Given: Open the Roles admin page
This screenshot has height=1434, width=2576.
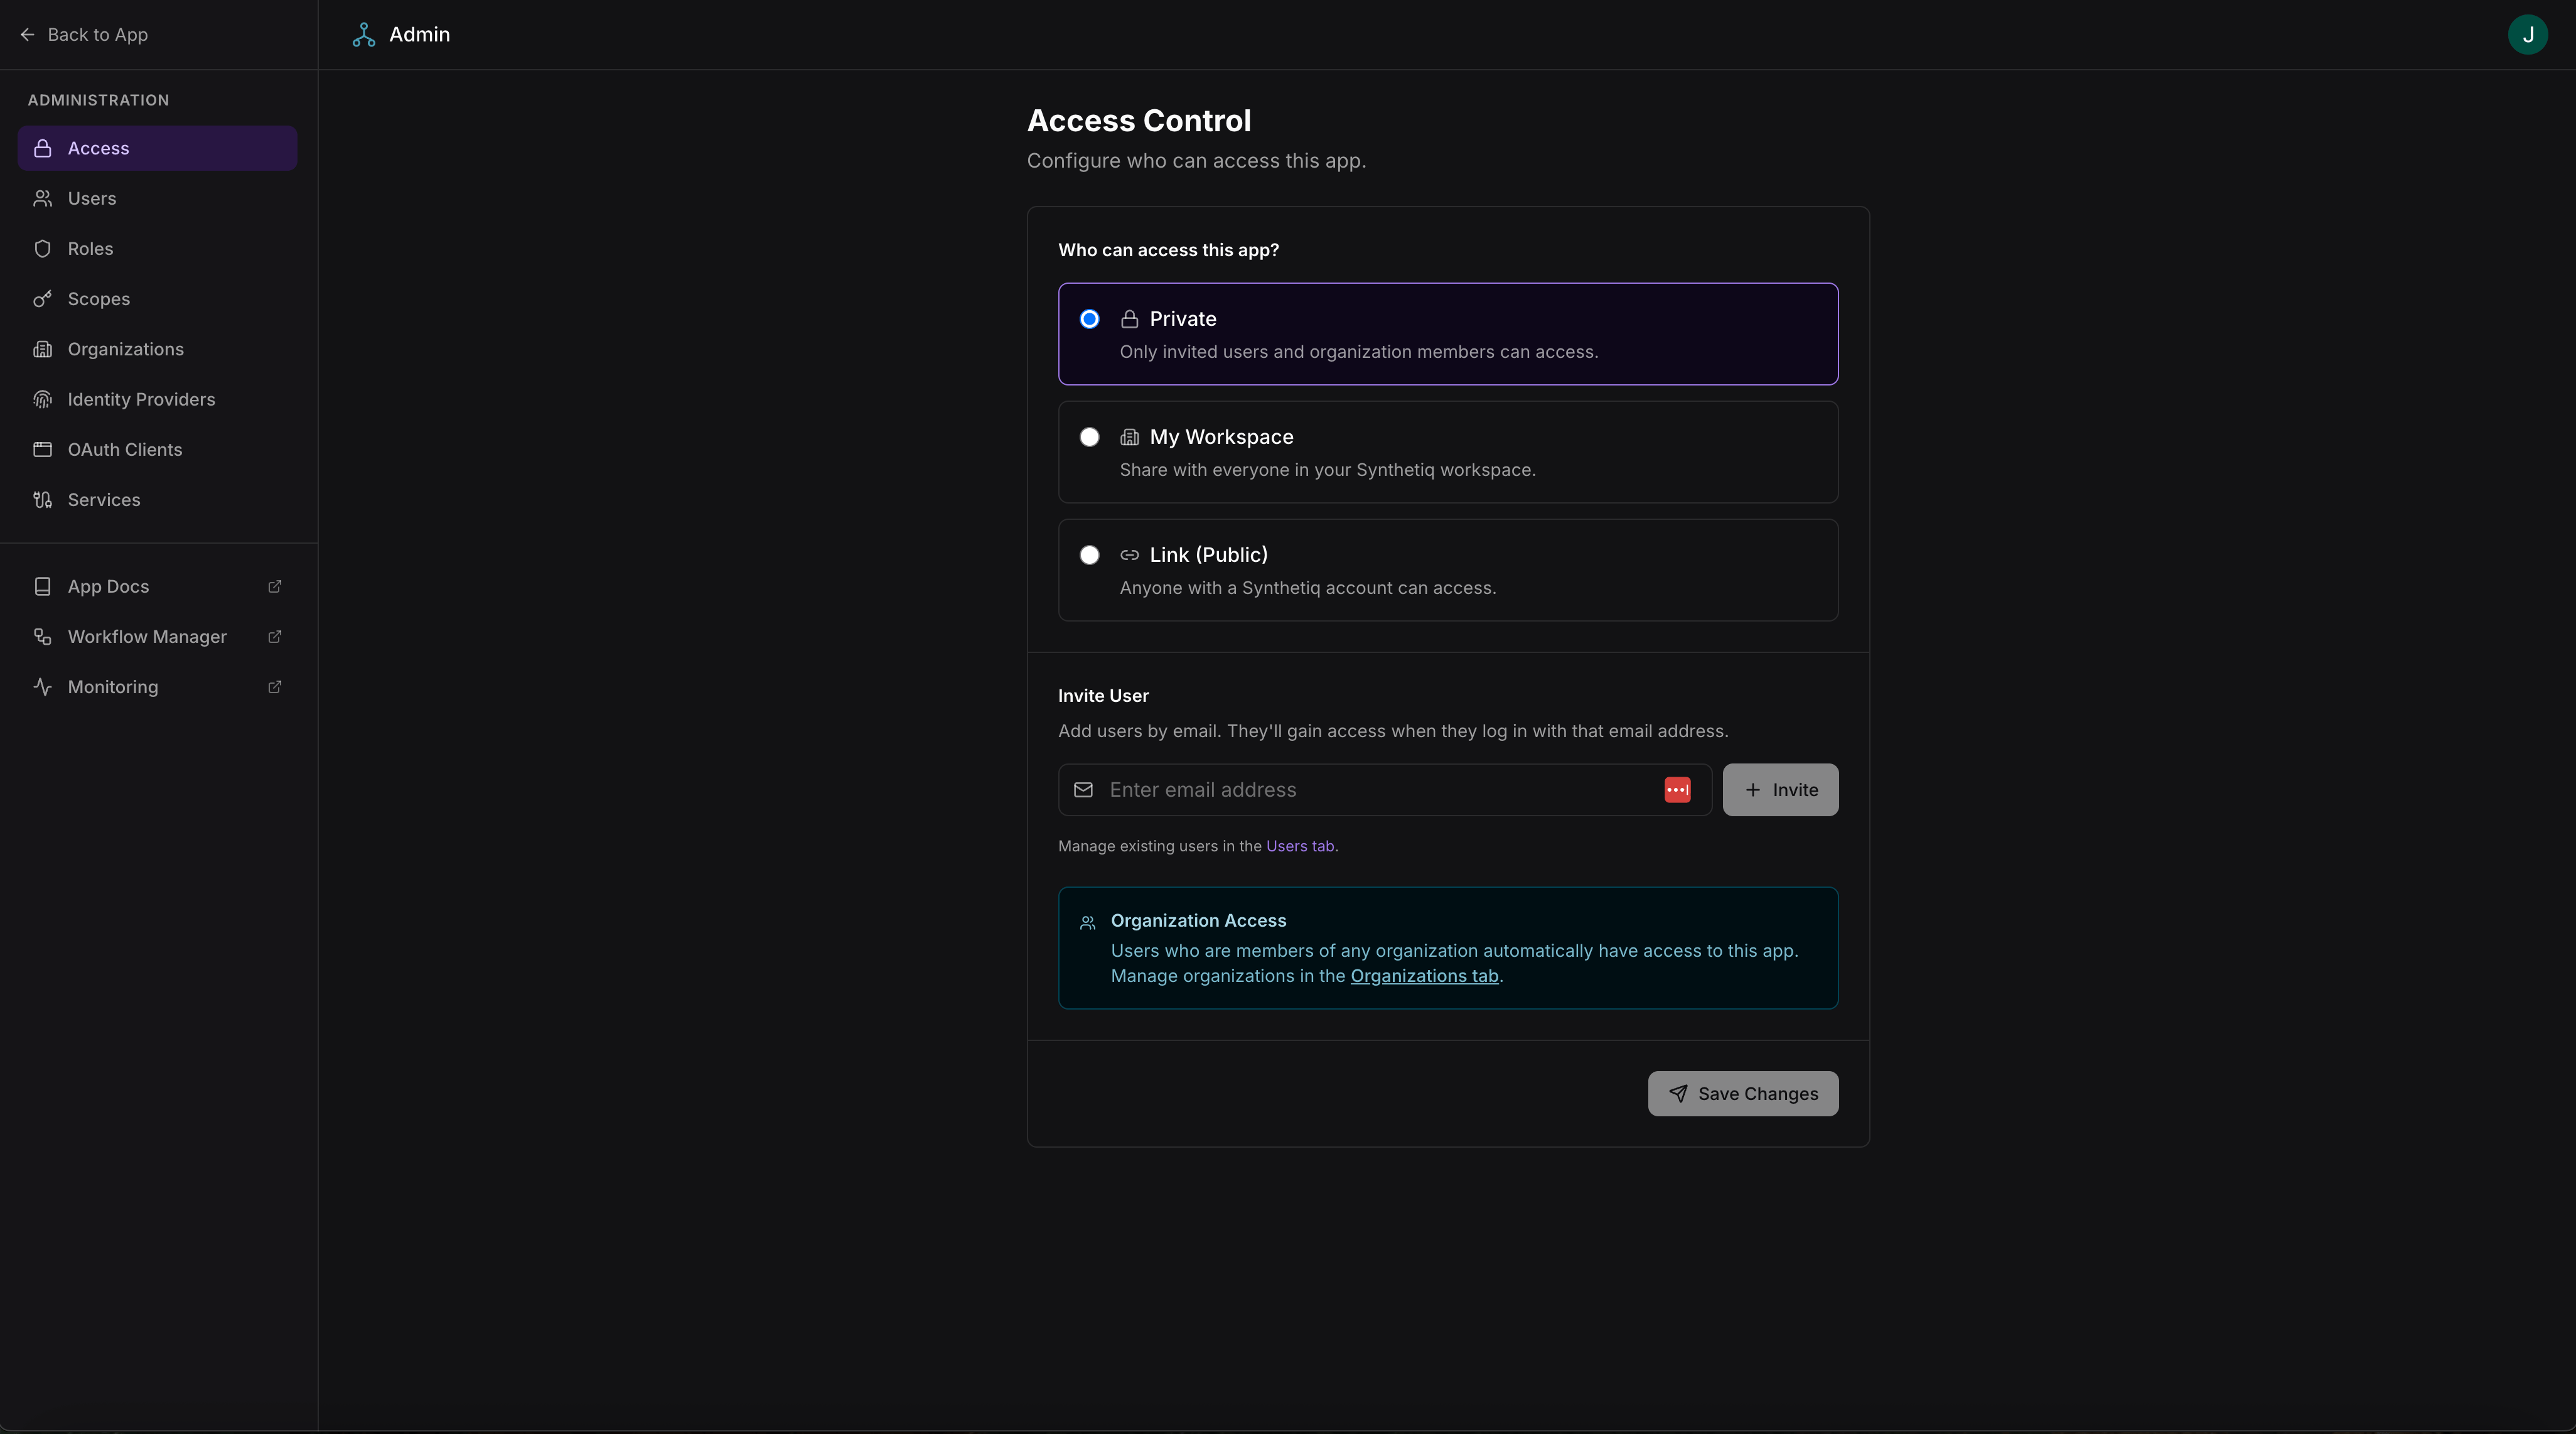Looking at the screenshot, I should [157, 248].
